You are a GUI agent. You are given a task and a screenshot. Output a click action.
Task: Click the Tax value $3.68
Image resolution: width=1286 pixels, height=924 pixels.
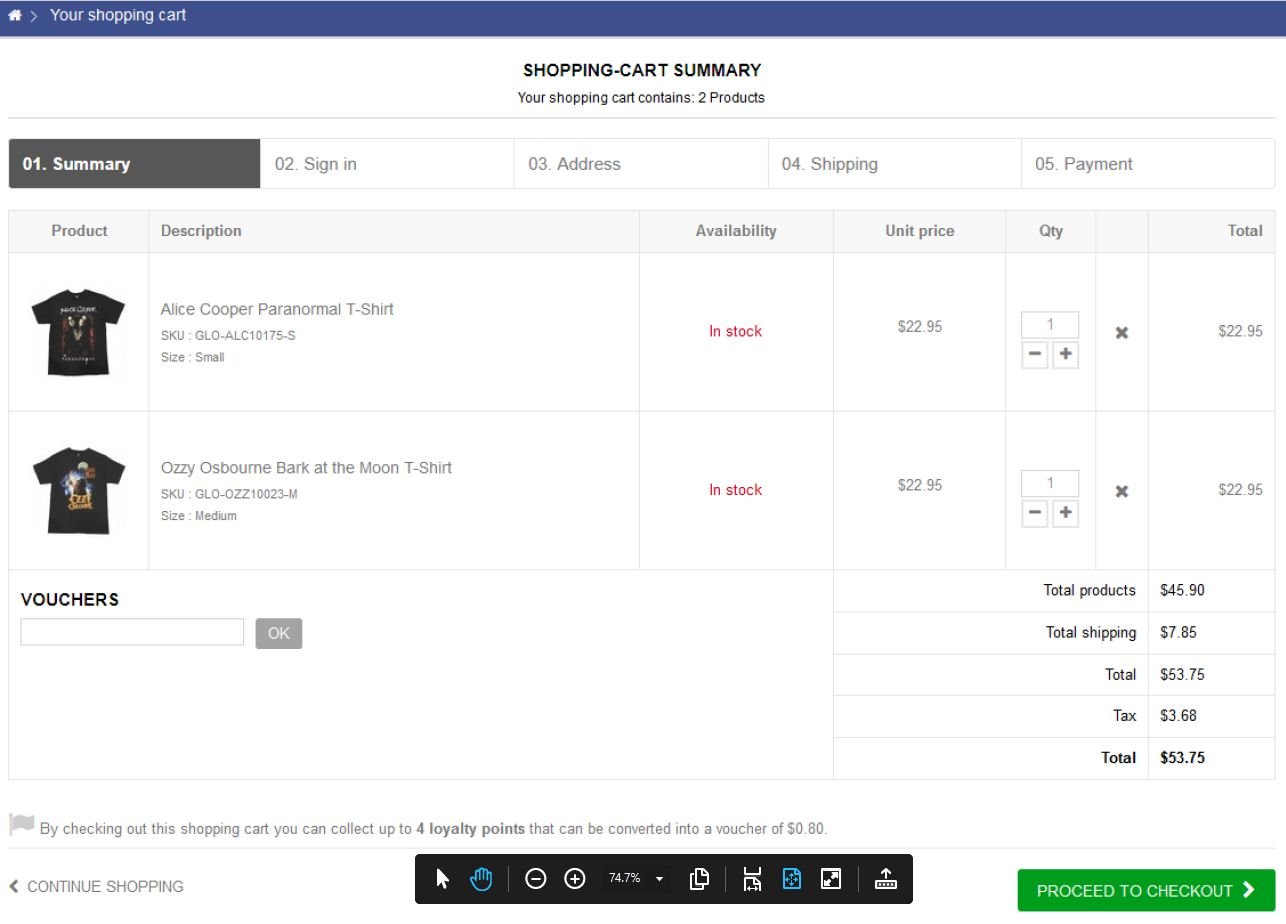[x=1178, y=716]
